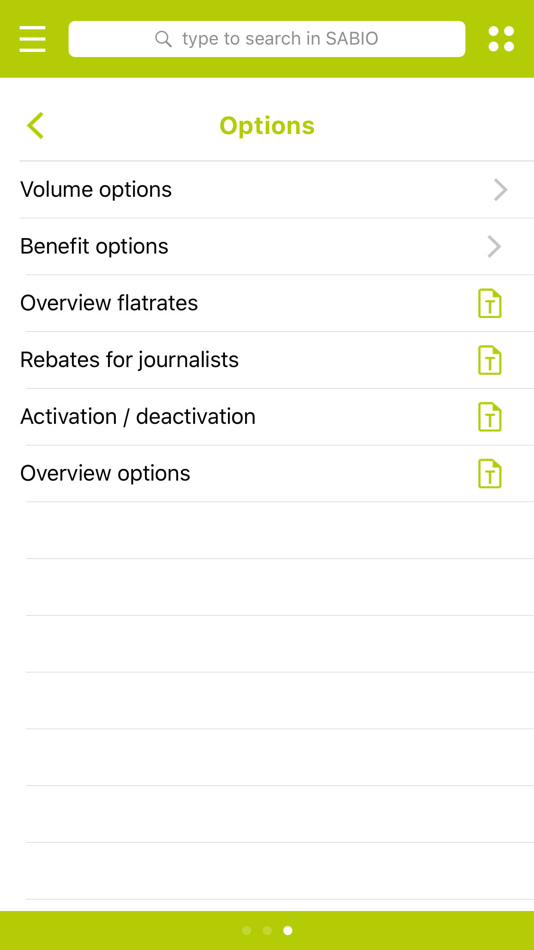Image resolution: width=534 pixels, height=950 pixels.
Task: Tap the magnifier icon in search bar
Action: 163,39
